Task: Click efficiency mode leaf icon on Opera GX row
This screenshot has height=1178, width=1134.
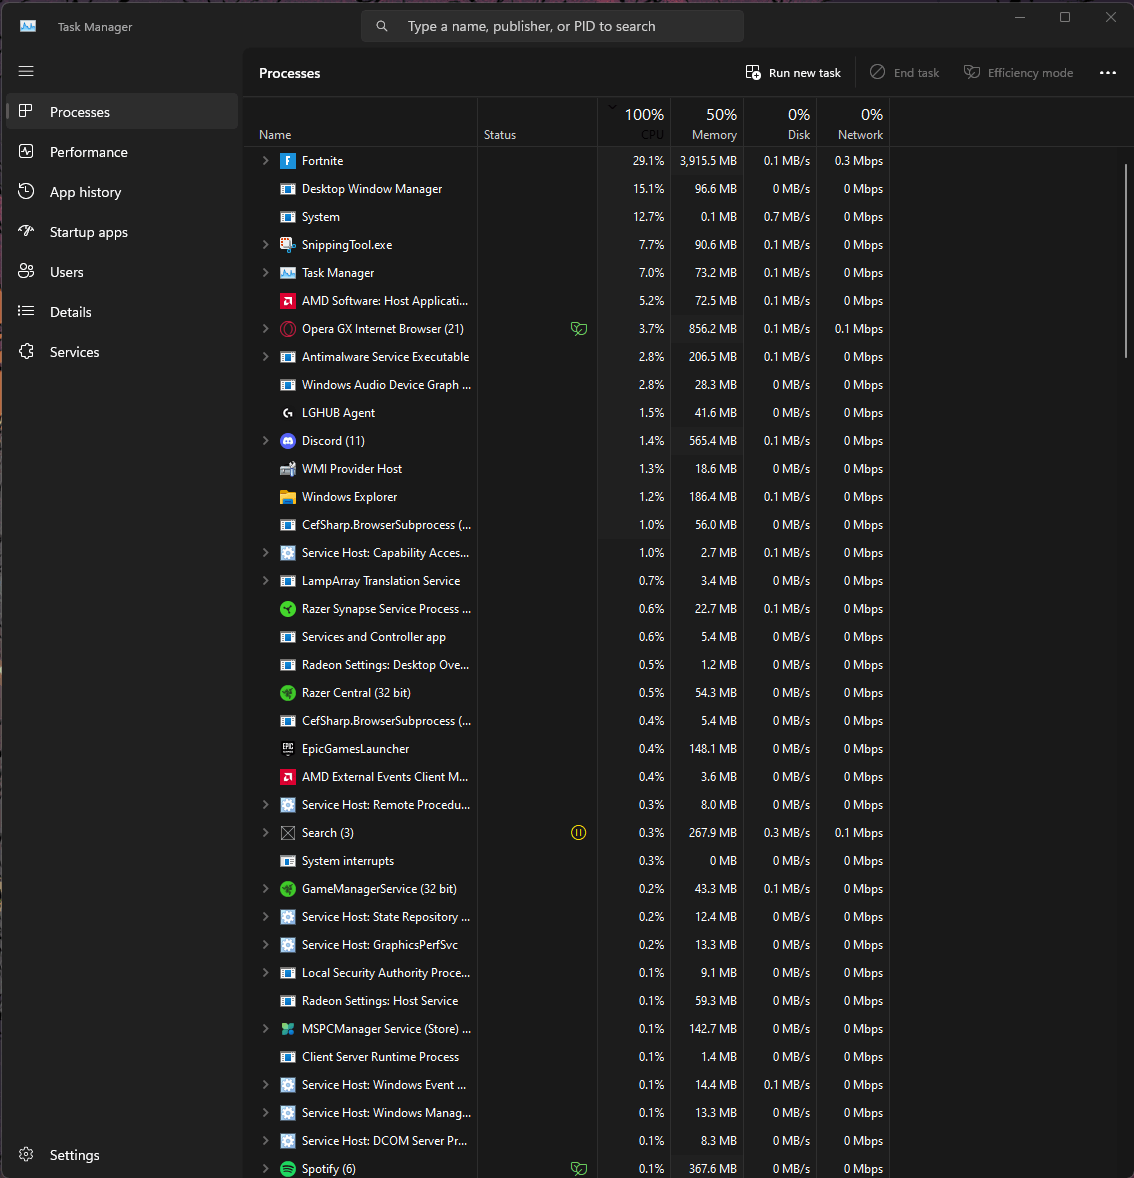Action: click(x=579, y=329)
